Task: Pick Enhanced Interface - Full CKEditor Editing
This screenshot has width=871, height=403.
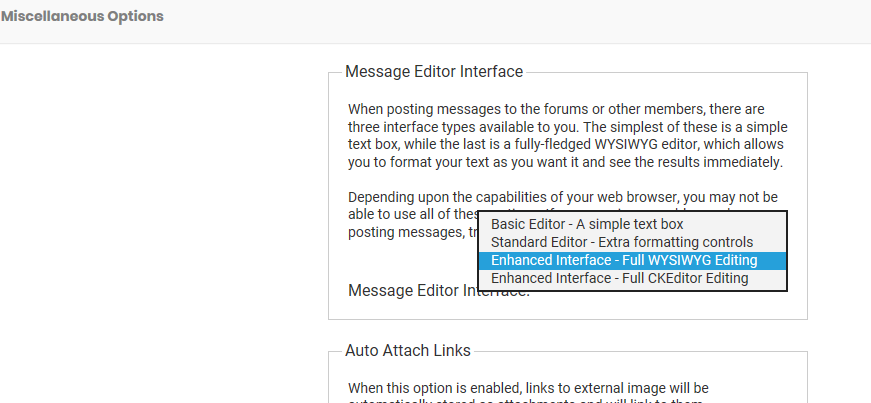Action: (x=619, y=278)
